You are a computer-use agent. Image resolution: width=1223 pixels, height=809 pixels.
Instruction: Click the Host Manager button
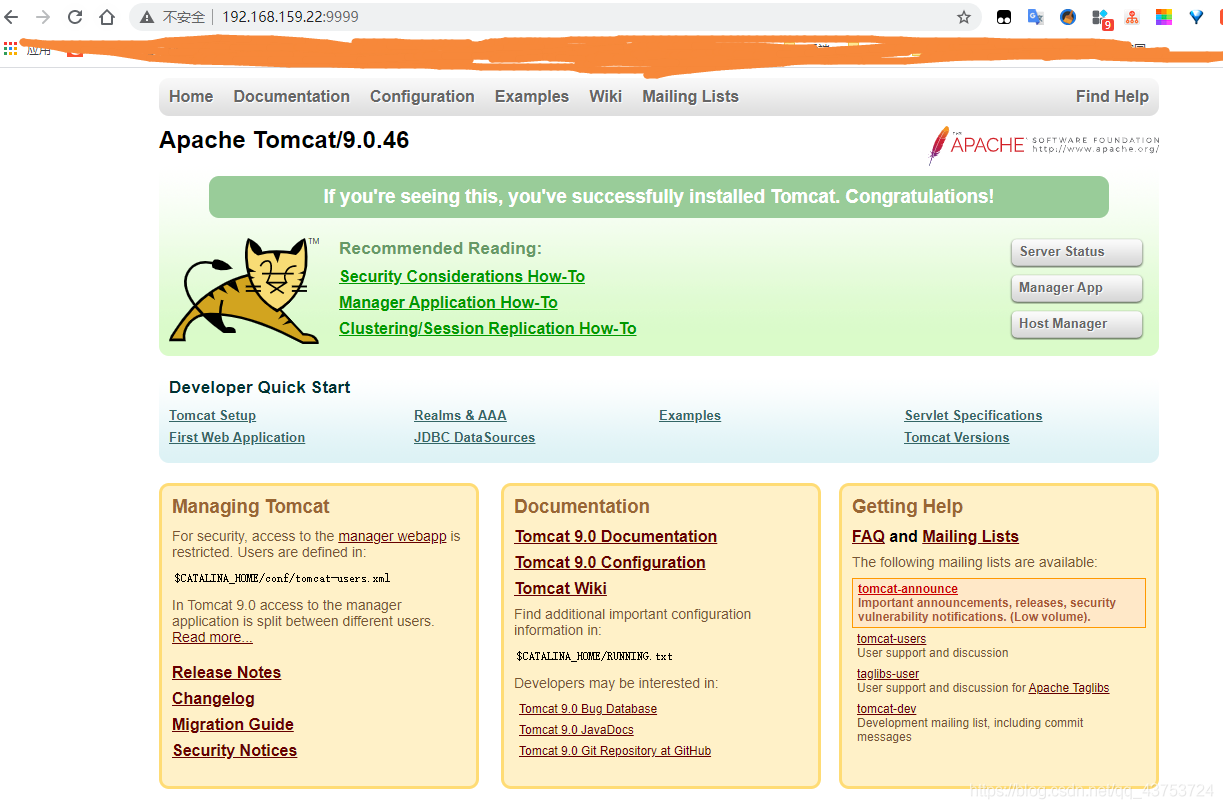(1077, 324)
